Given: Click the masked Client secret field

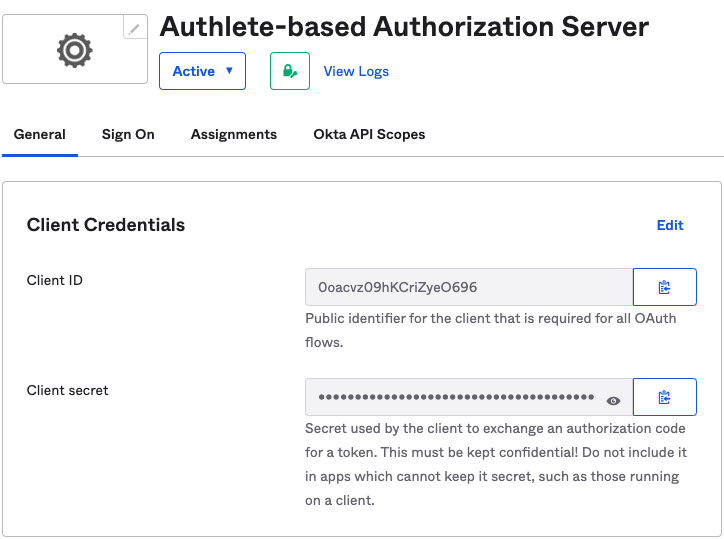Looking at the screenshot, I should pyautogui.click(x=469, y=397).
